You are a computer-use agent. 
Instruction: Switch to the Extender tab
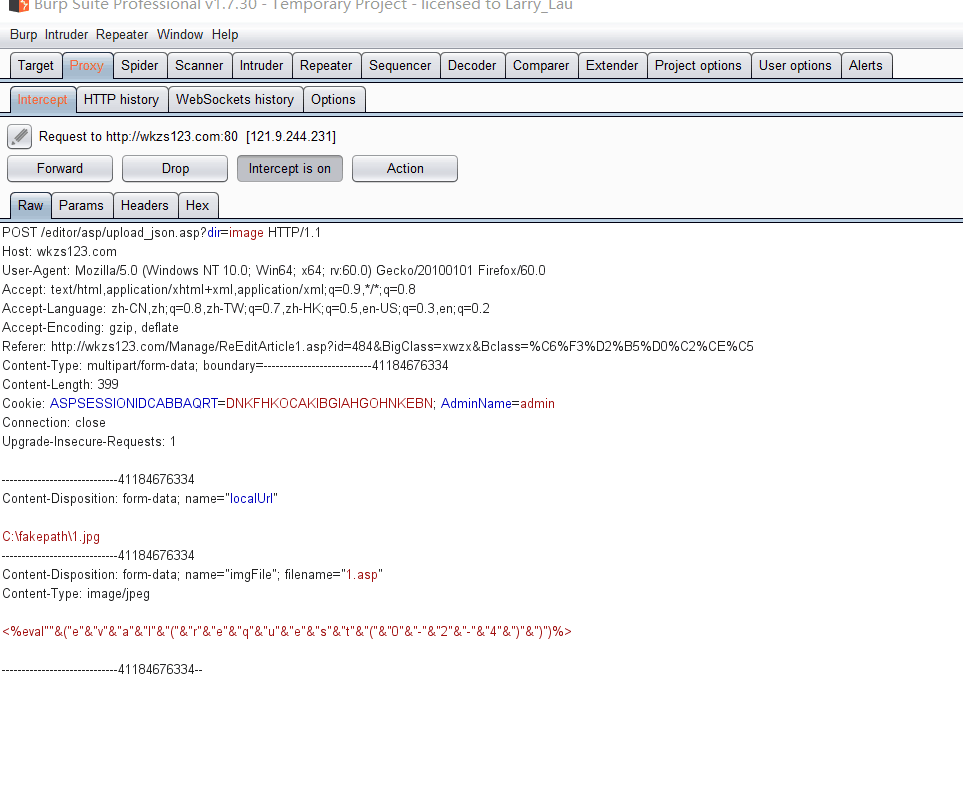point(612,65)
